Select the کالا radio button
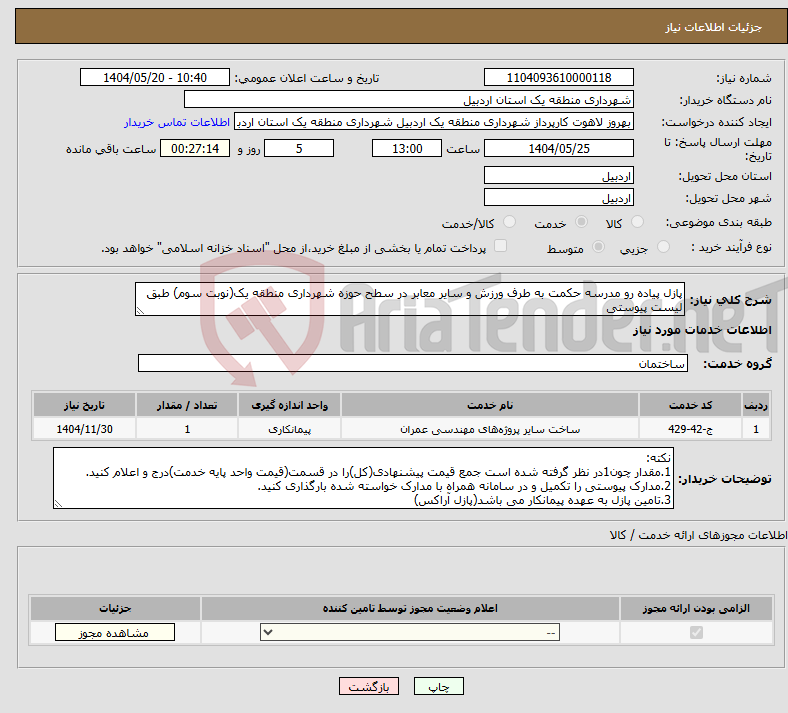This screenshot has height=713, width=788. point(637,222)
